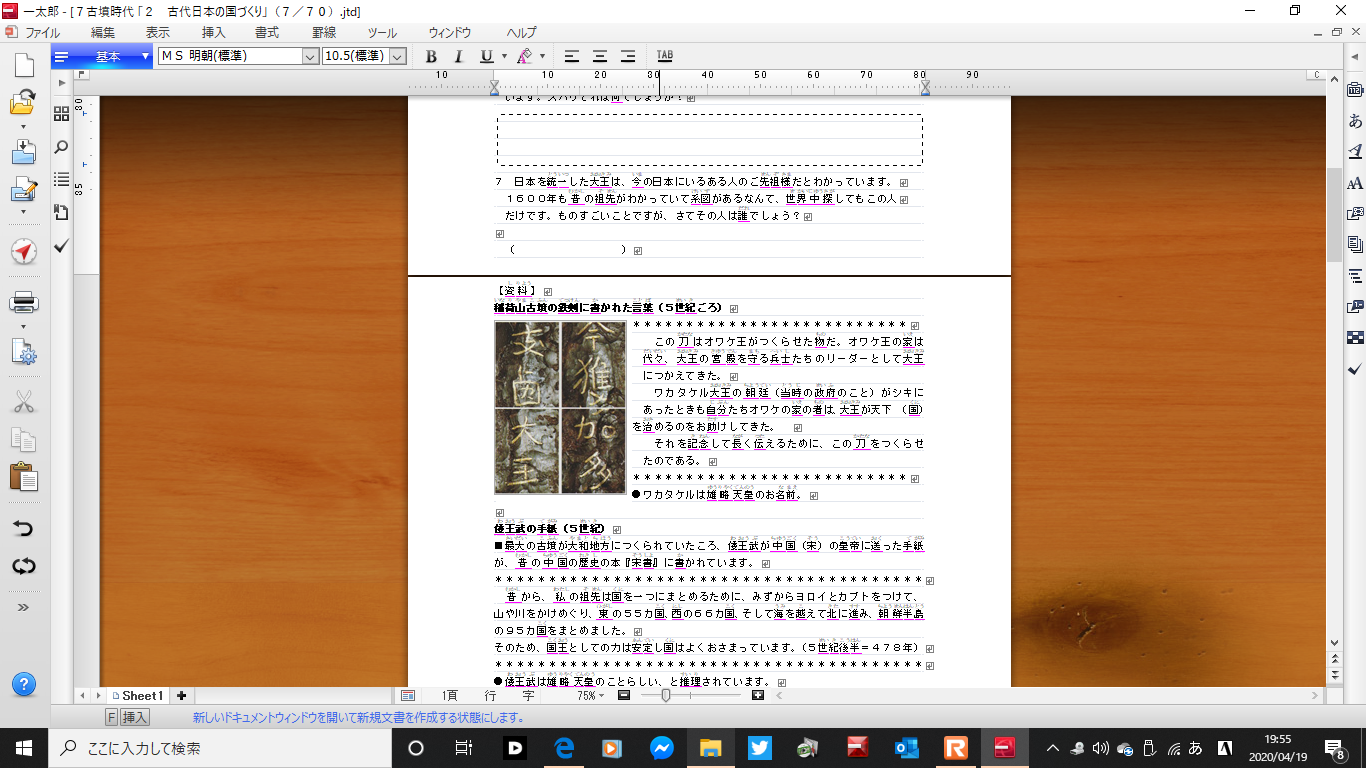Open the 書式 menu

click(267, 33)
